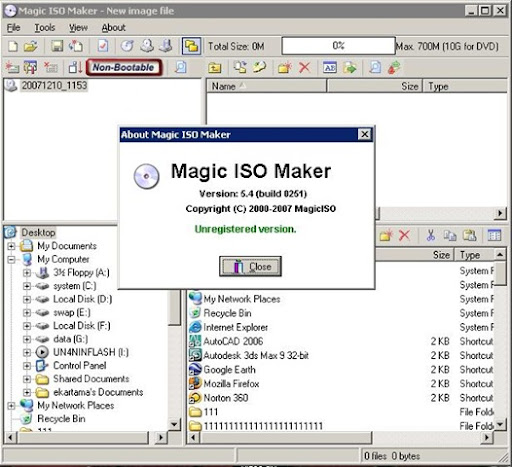Select Internet Explorer in file list
The width and height of the screenshot is (512, 467).
pos(236,327)
